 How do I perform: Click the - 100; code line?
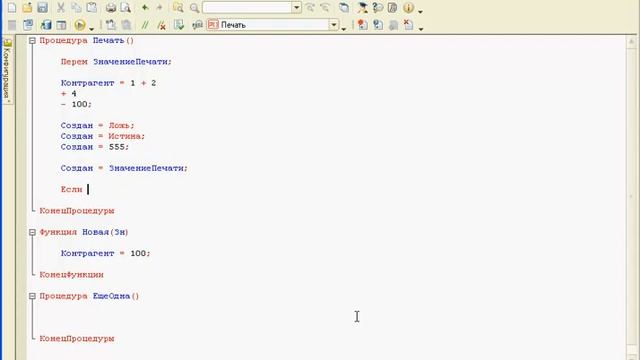tap(76, 104)
